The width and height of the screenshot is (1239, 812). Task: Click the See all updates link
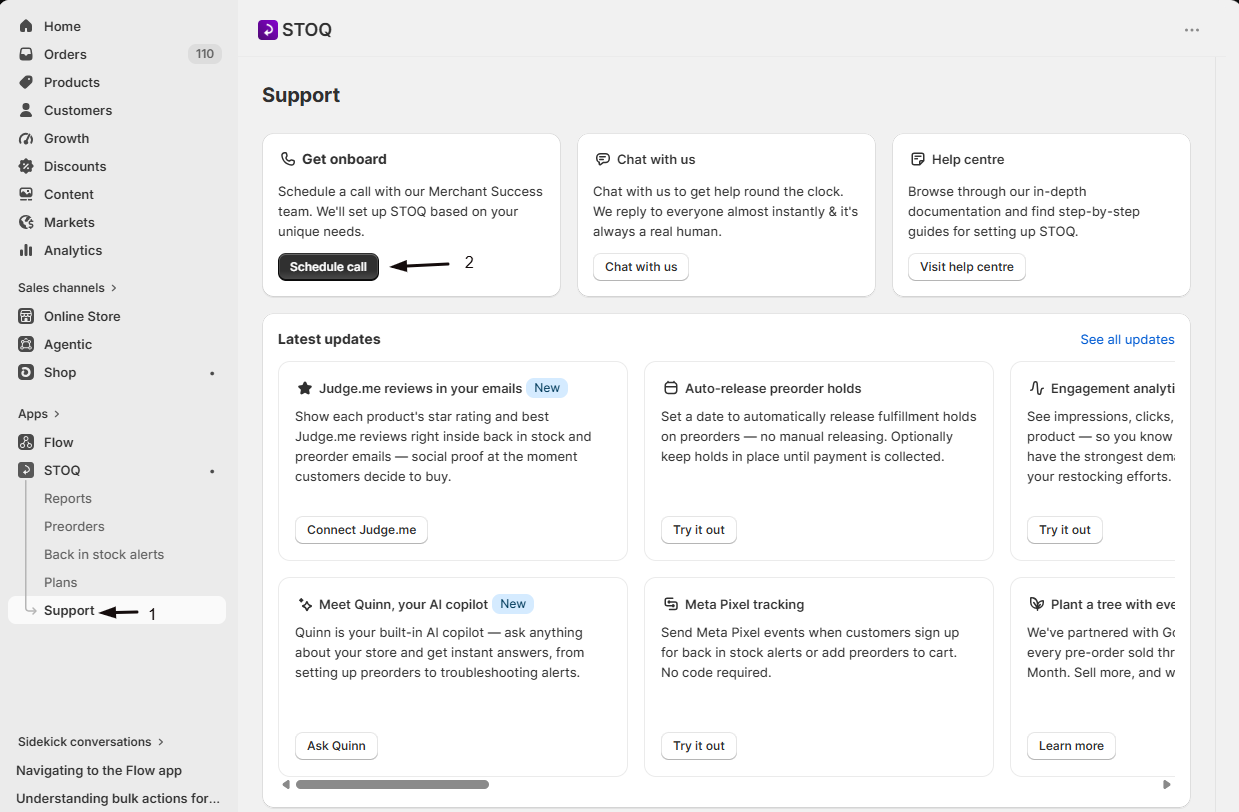pyautogui.click(x=1127, y=339)
